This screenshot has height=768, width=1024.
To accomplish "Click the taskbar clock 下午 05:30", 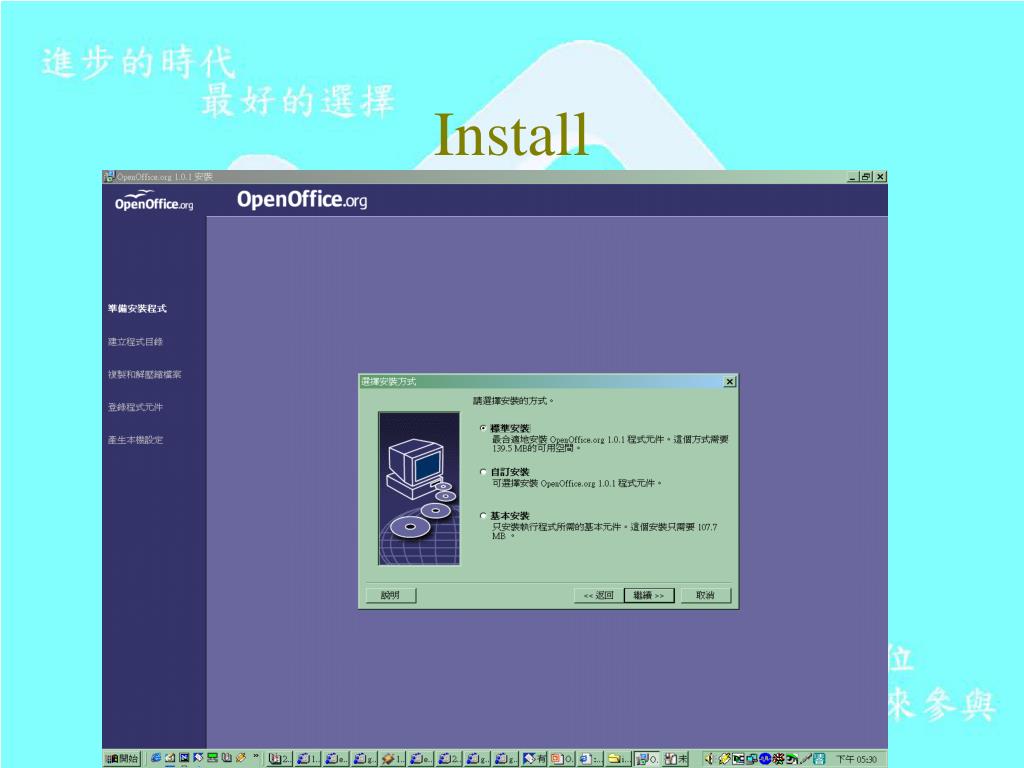I will tap(856, 759).
